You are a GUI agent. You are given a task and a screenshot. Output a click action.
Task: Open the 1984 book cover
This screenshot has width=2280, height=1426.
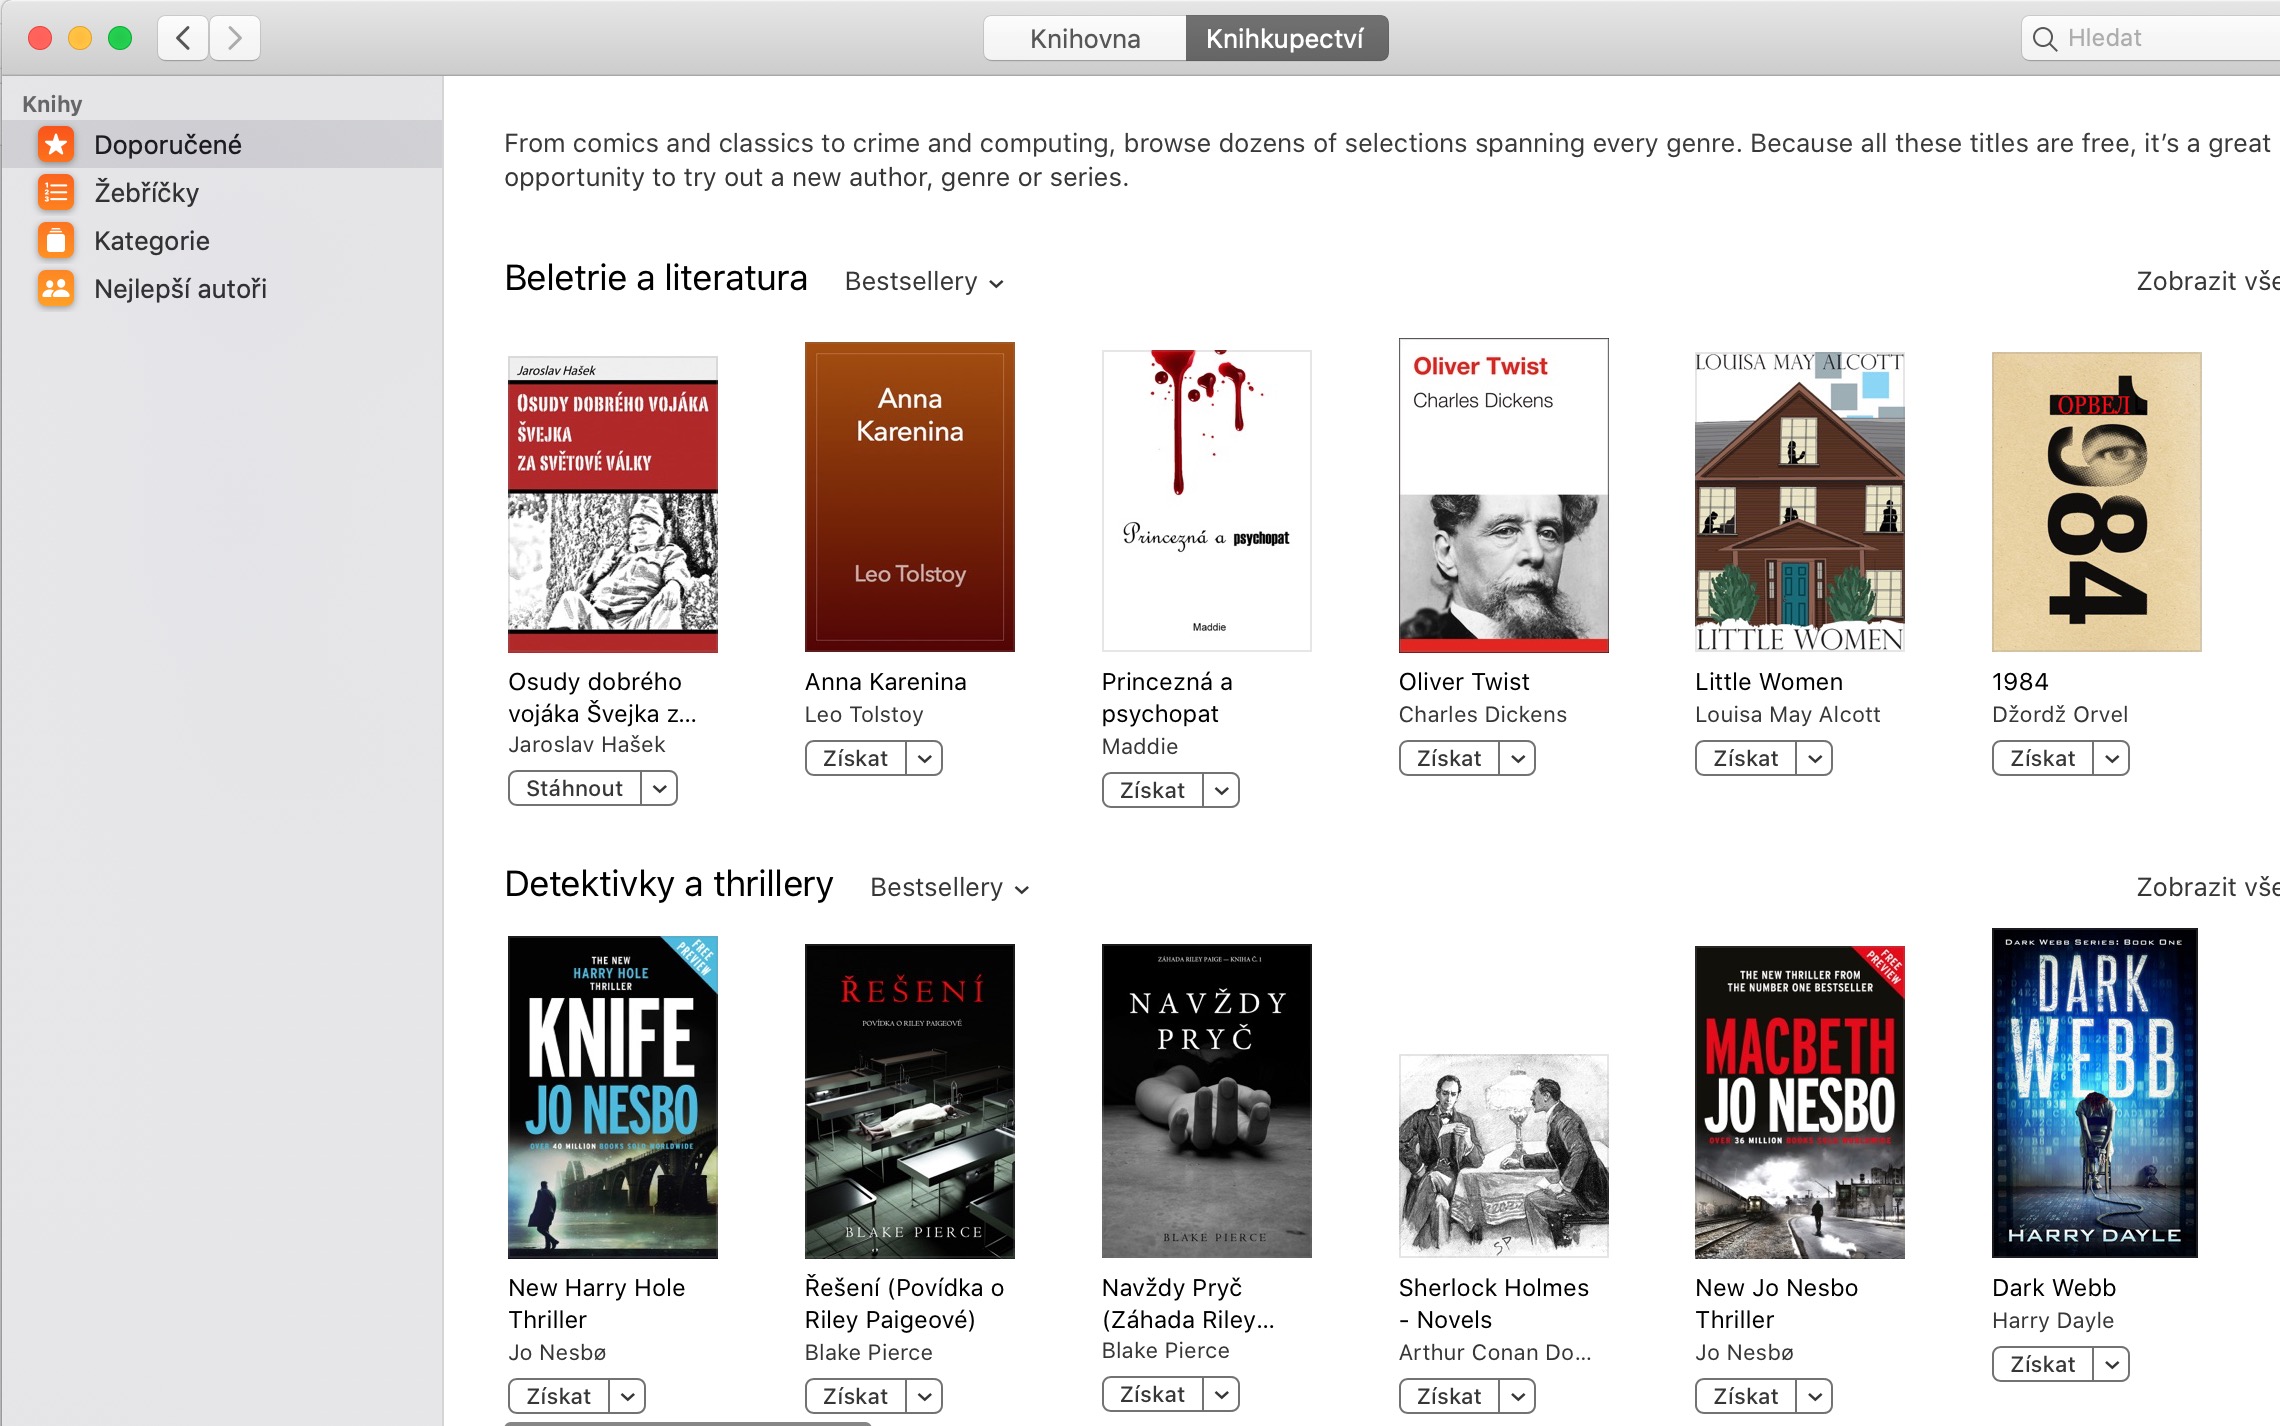[2096, 501]
